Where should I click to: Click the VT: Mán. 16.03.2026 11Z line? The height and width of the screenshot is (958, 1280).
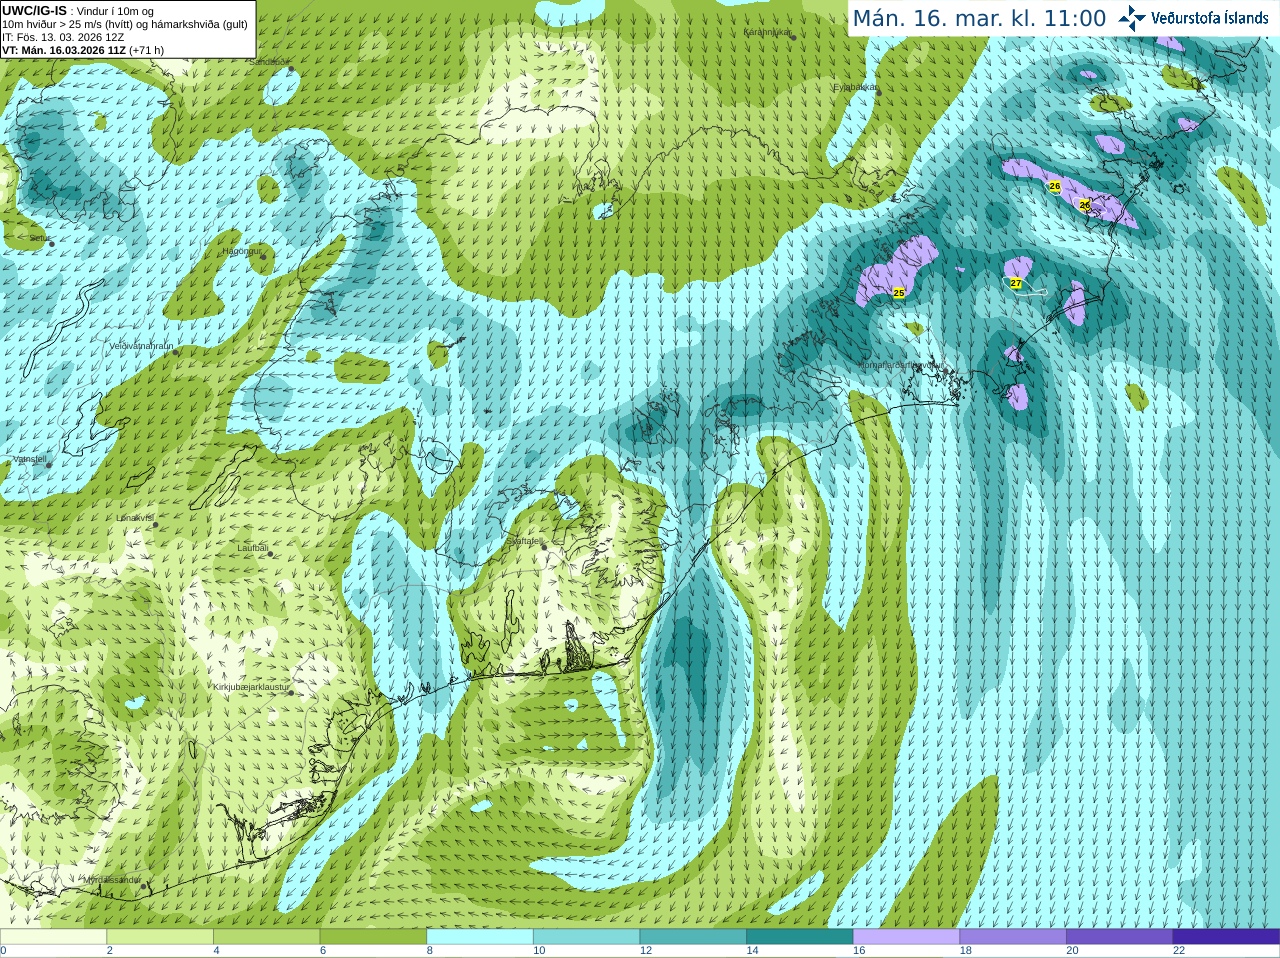pos(83,50)
